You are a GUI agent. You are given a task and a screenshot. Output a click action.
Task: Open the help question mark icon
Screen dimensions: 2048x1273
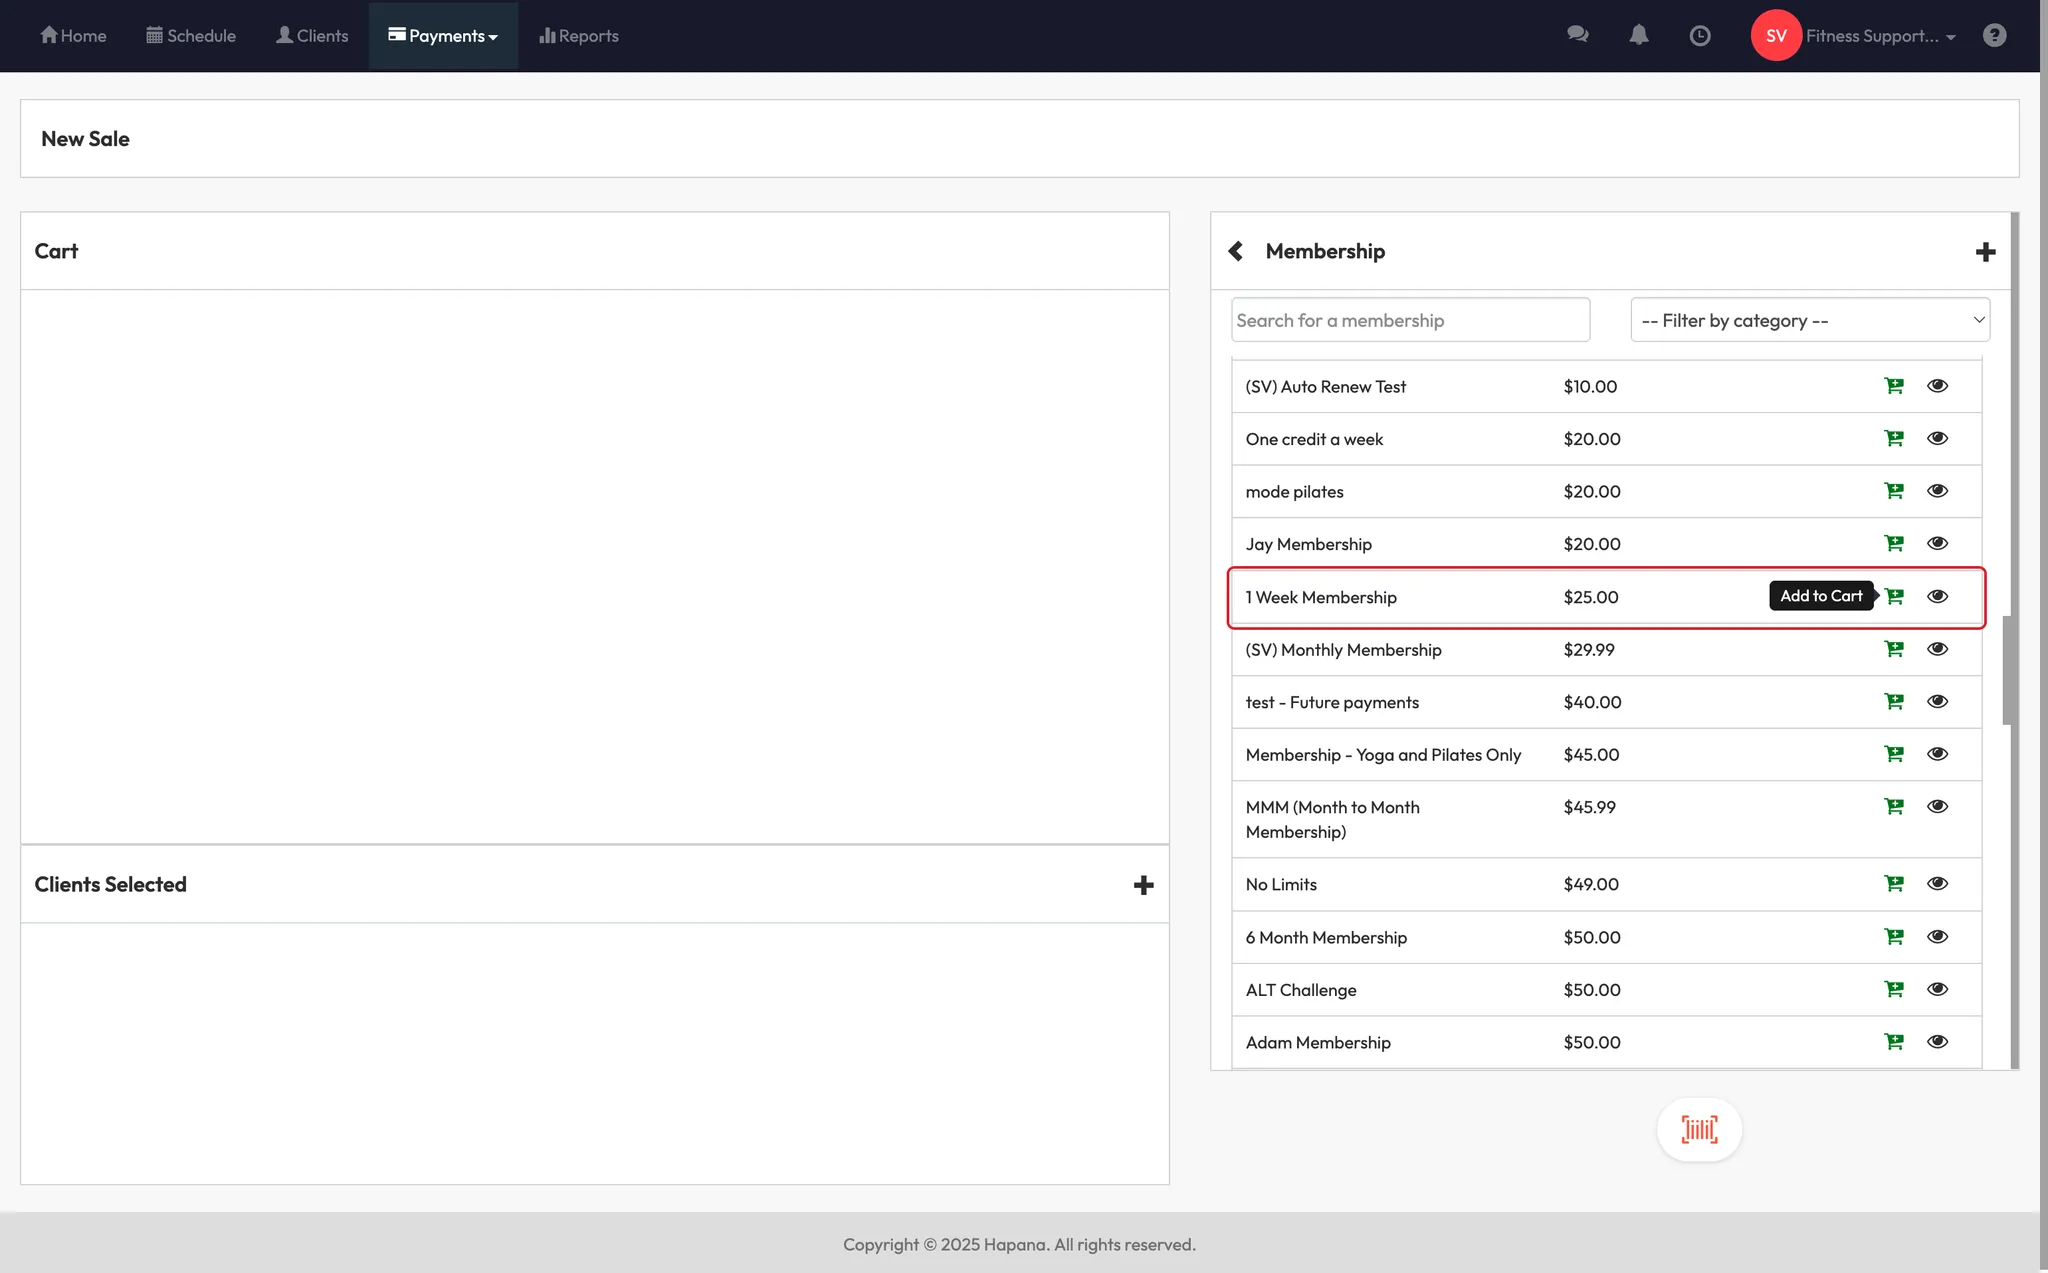(1995, 36)
